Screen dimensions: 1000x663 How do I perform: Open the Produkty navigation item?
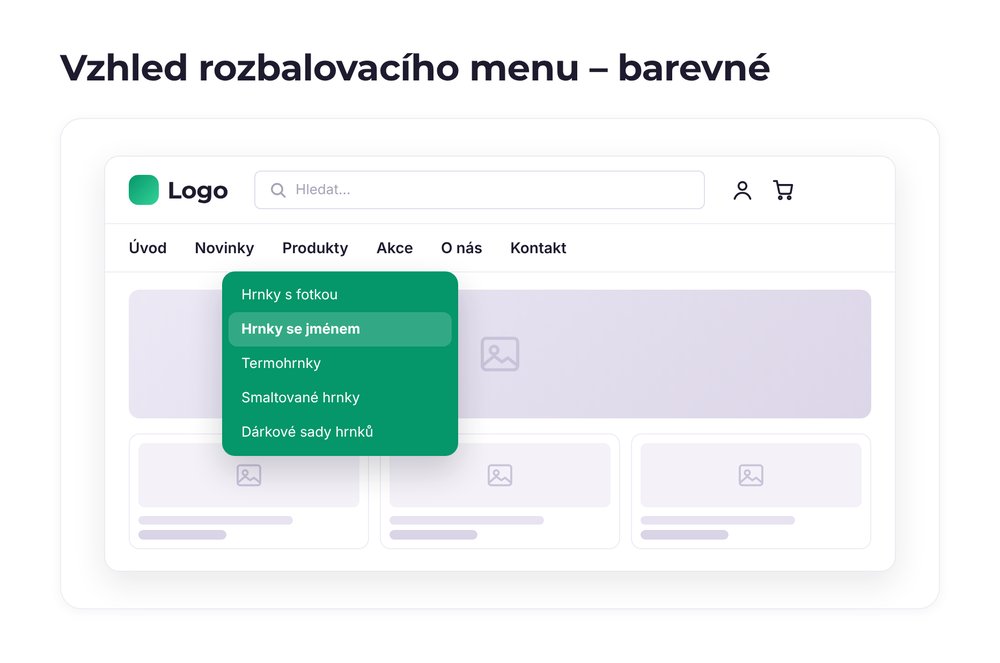pos(315,248)
